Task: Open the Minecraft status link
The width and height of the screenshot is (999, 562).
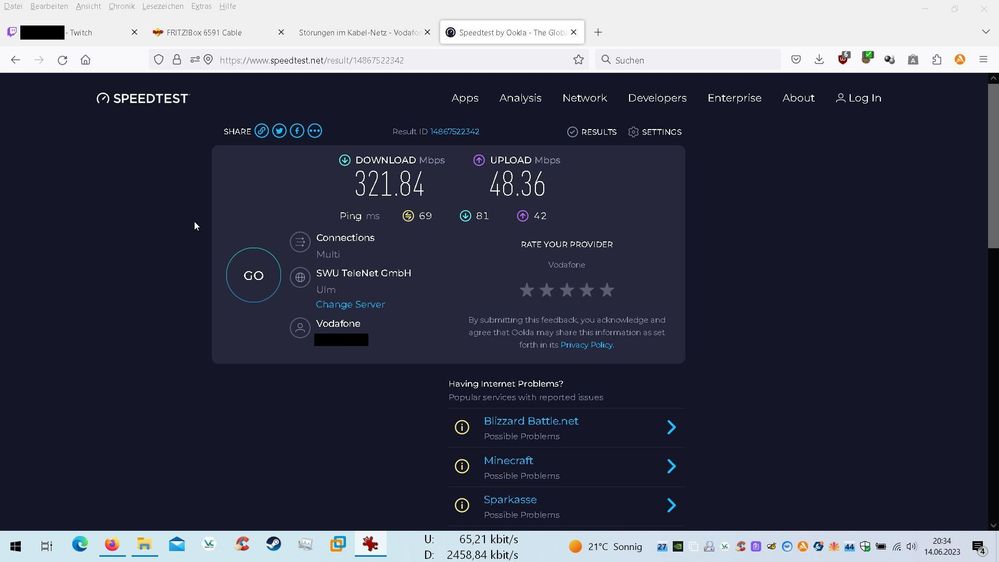Action: pos(508,460)
